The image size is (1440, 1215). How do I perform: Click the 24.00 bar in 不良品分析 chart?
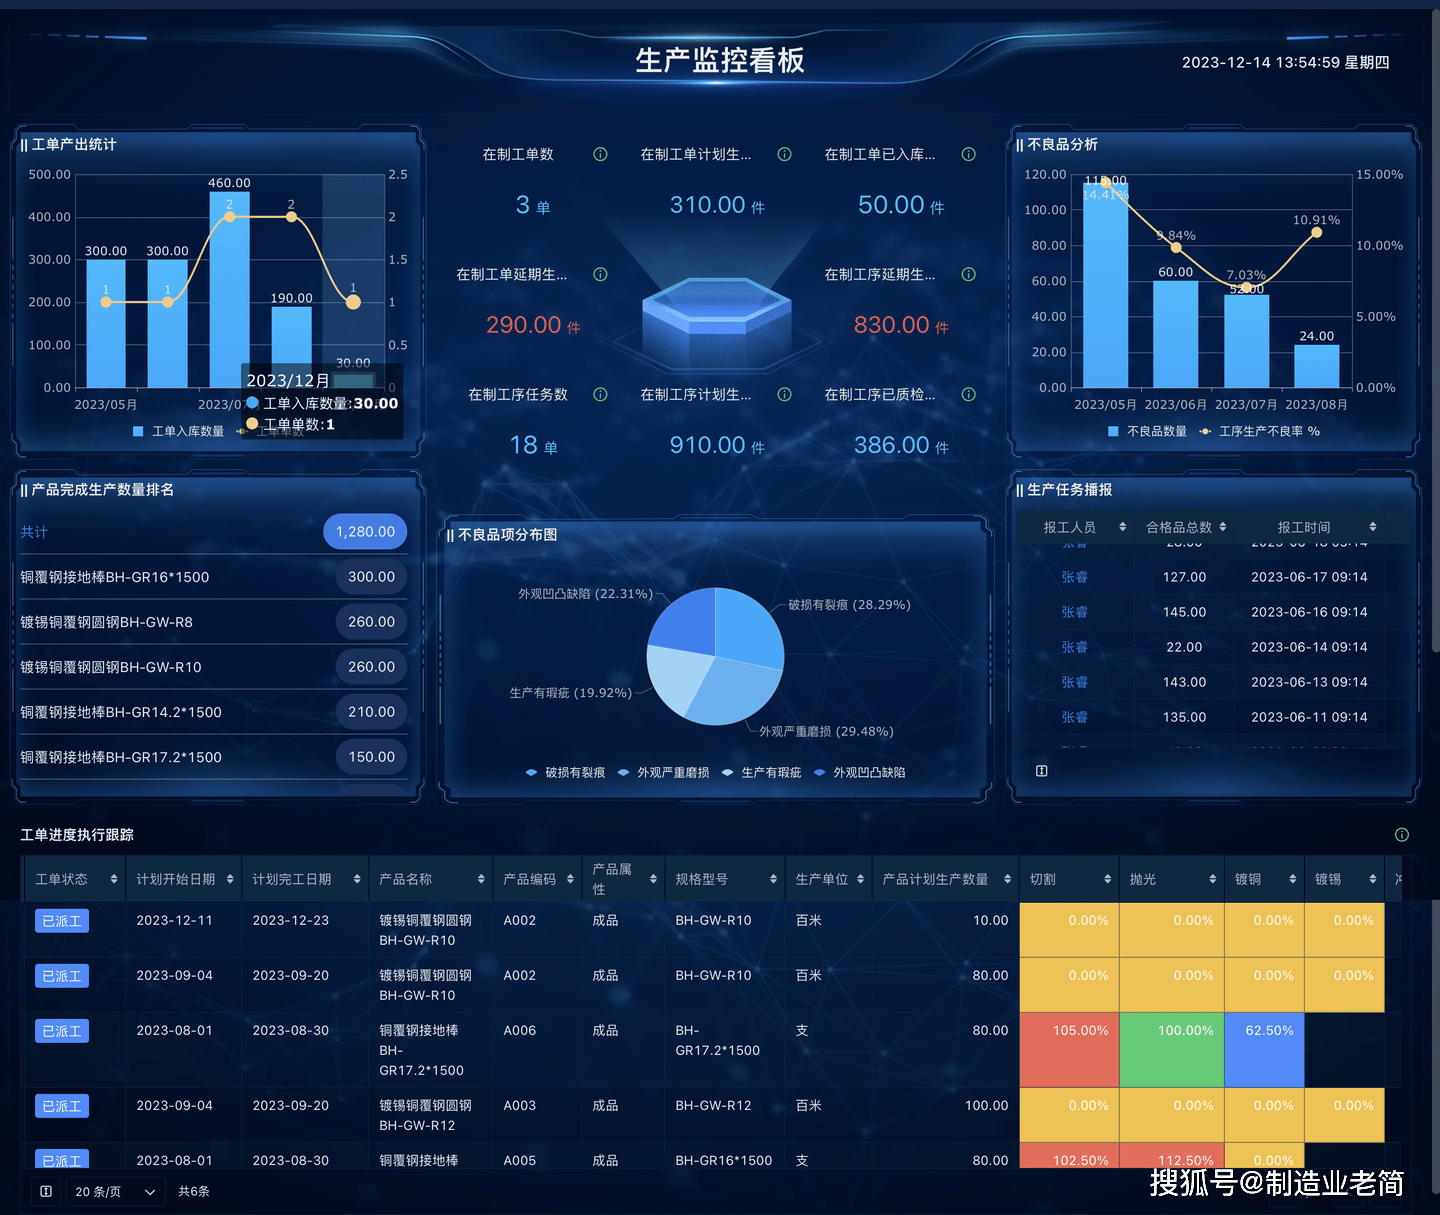click(x=1316, y=366)
